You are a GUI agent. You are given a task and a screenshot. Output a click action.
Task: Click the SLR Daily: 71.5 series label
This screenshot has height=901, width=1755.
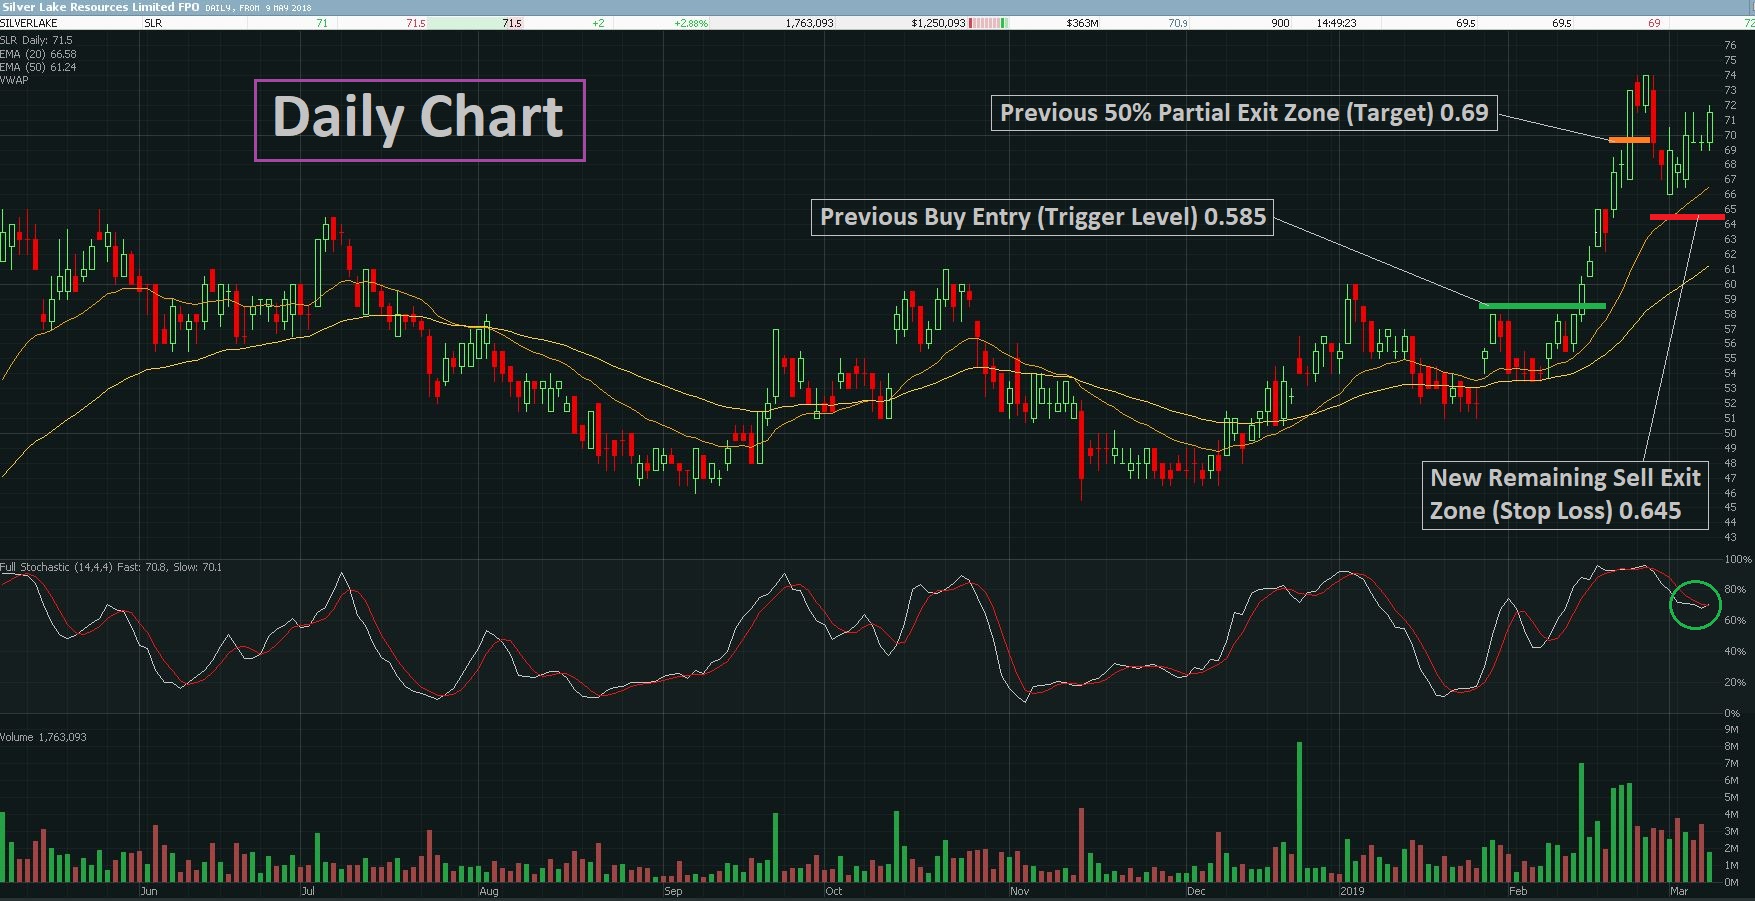point(36,41)
